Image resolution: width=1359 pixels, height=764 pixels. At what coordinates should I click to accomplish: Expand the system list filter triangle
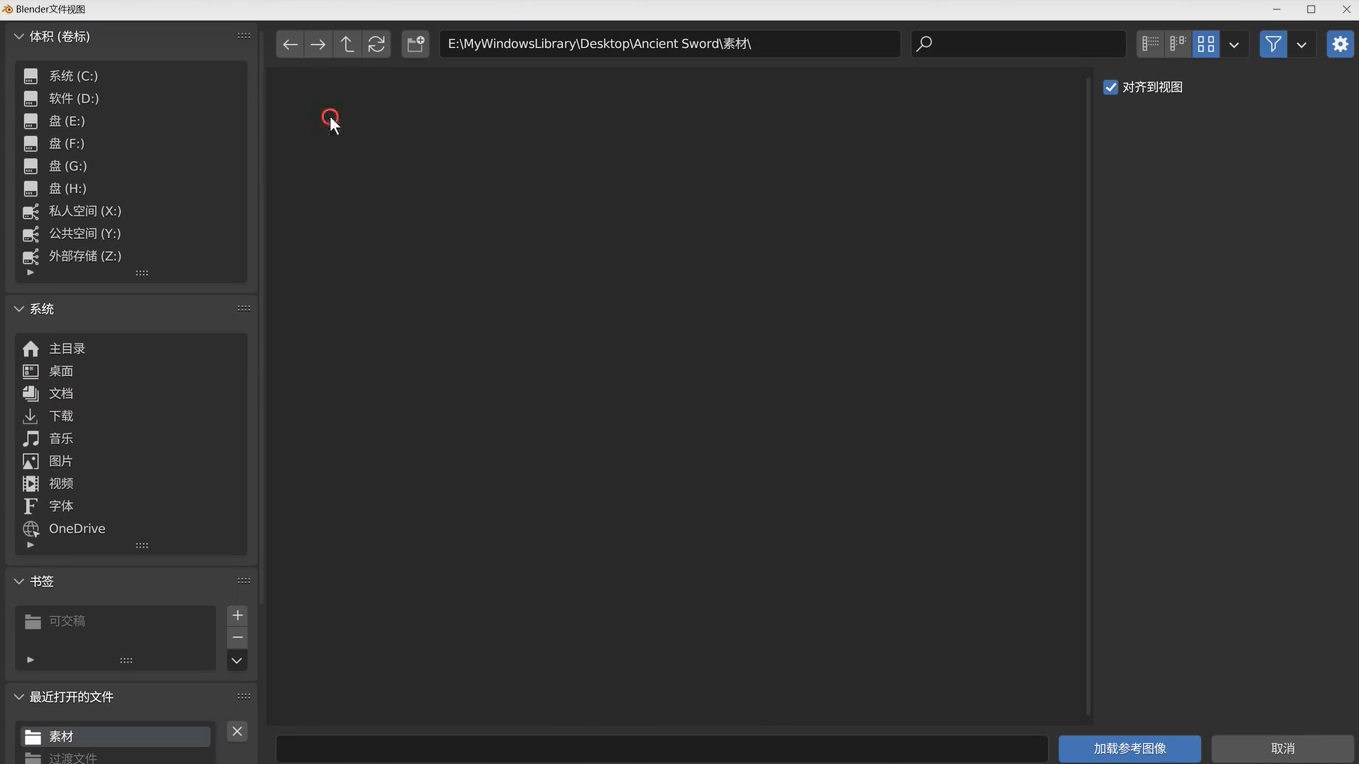pyautogui.click(x=30, y=545)
